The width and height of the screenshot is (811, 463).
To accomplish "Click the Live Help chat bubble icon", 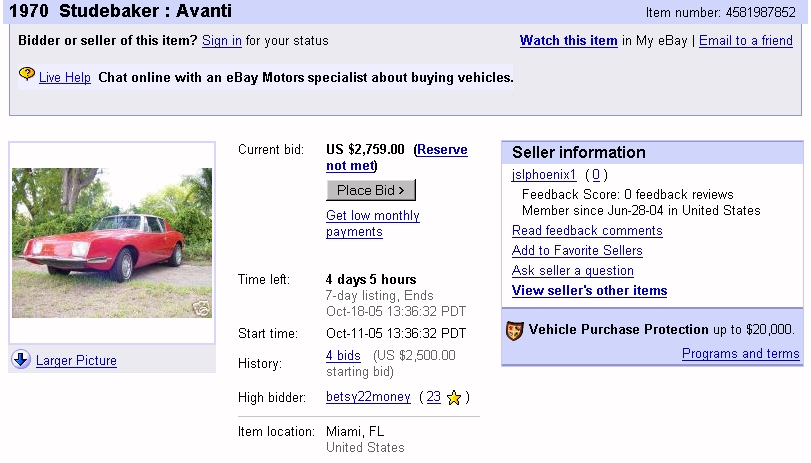I will click(x=27, y=75).
